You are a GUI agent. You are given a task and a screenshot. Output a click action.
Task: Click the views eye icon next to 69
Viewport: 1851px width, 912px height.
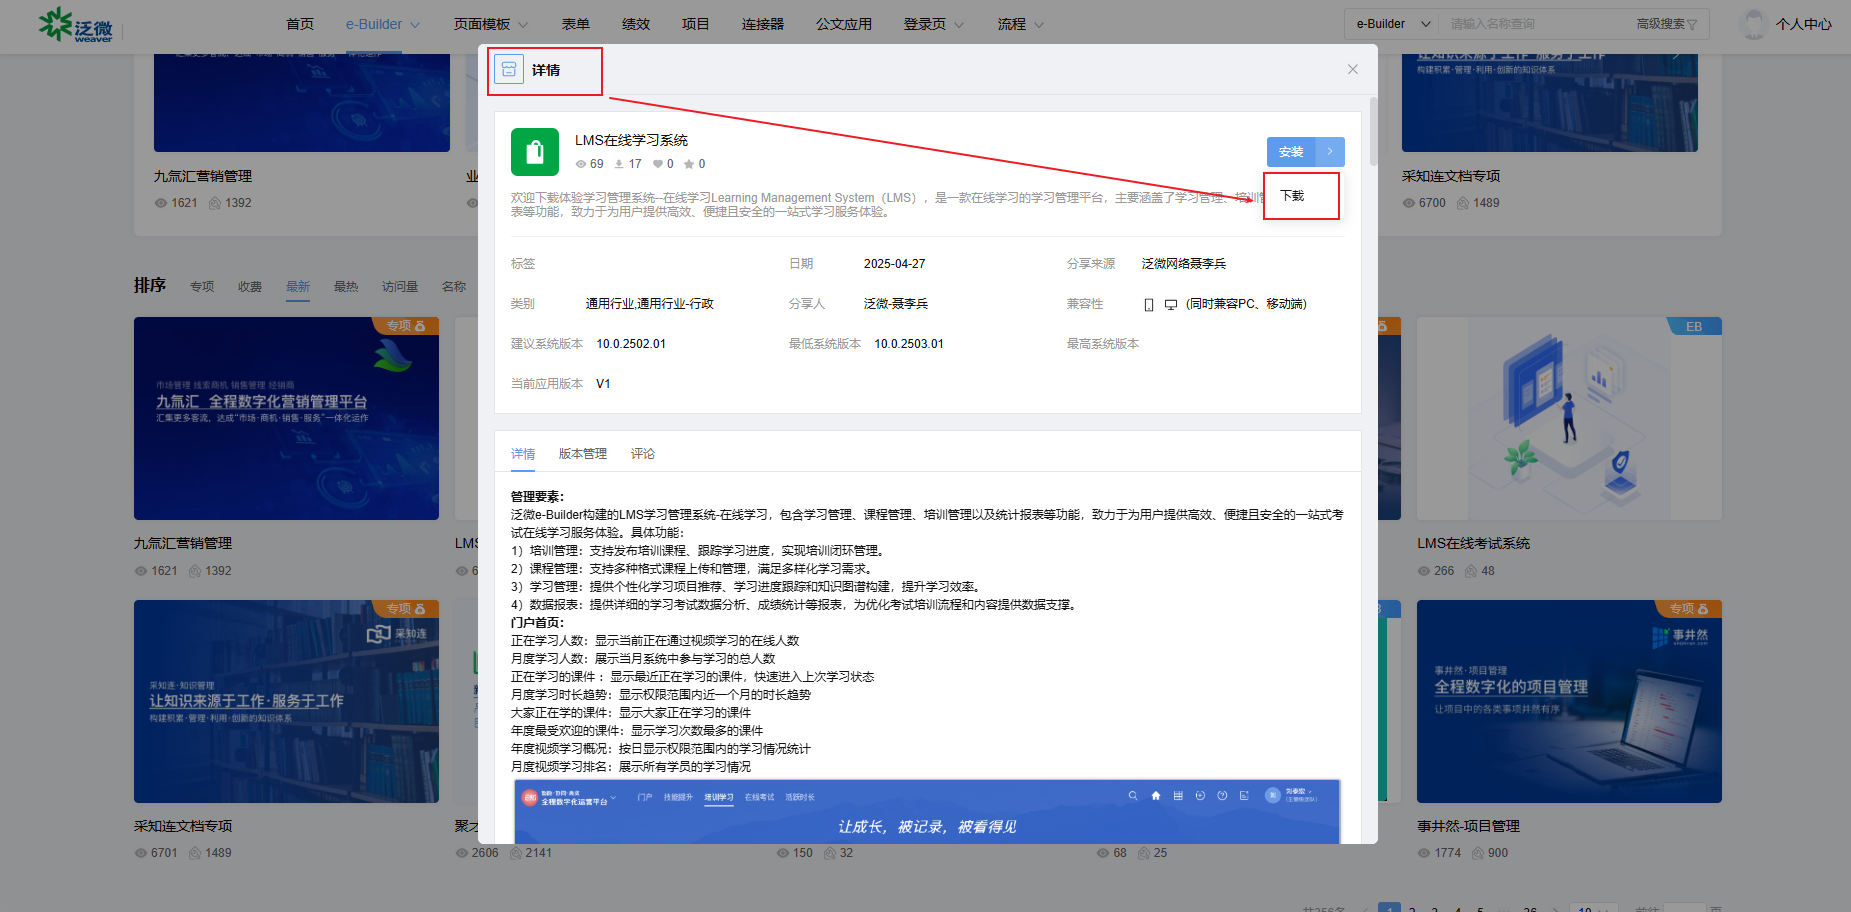click(x=581, y=164)
